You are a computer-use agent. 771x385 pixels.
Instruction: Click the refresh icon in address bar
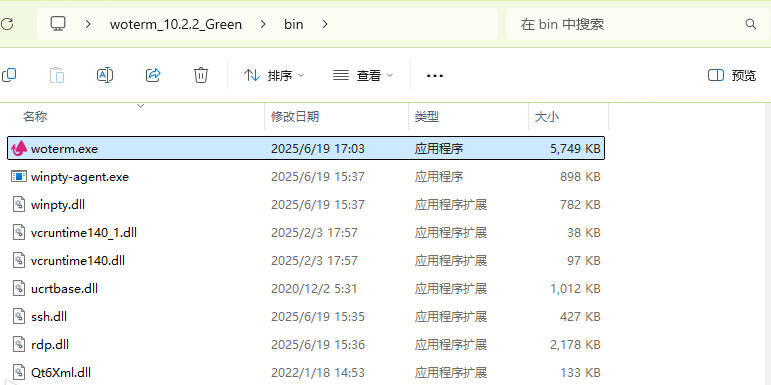tap(7, 24)
